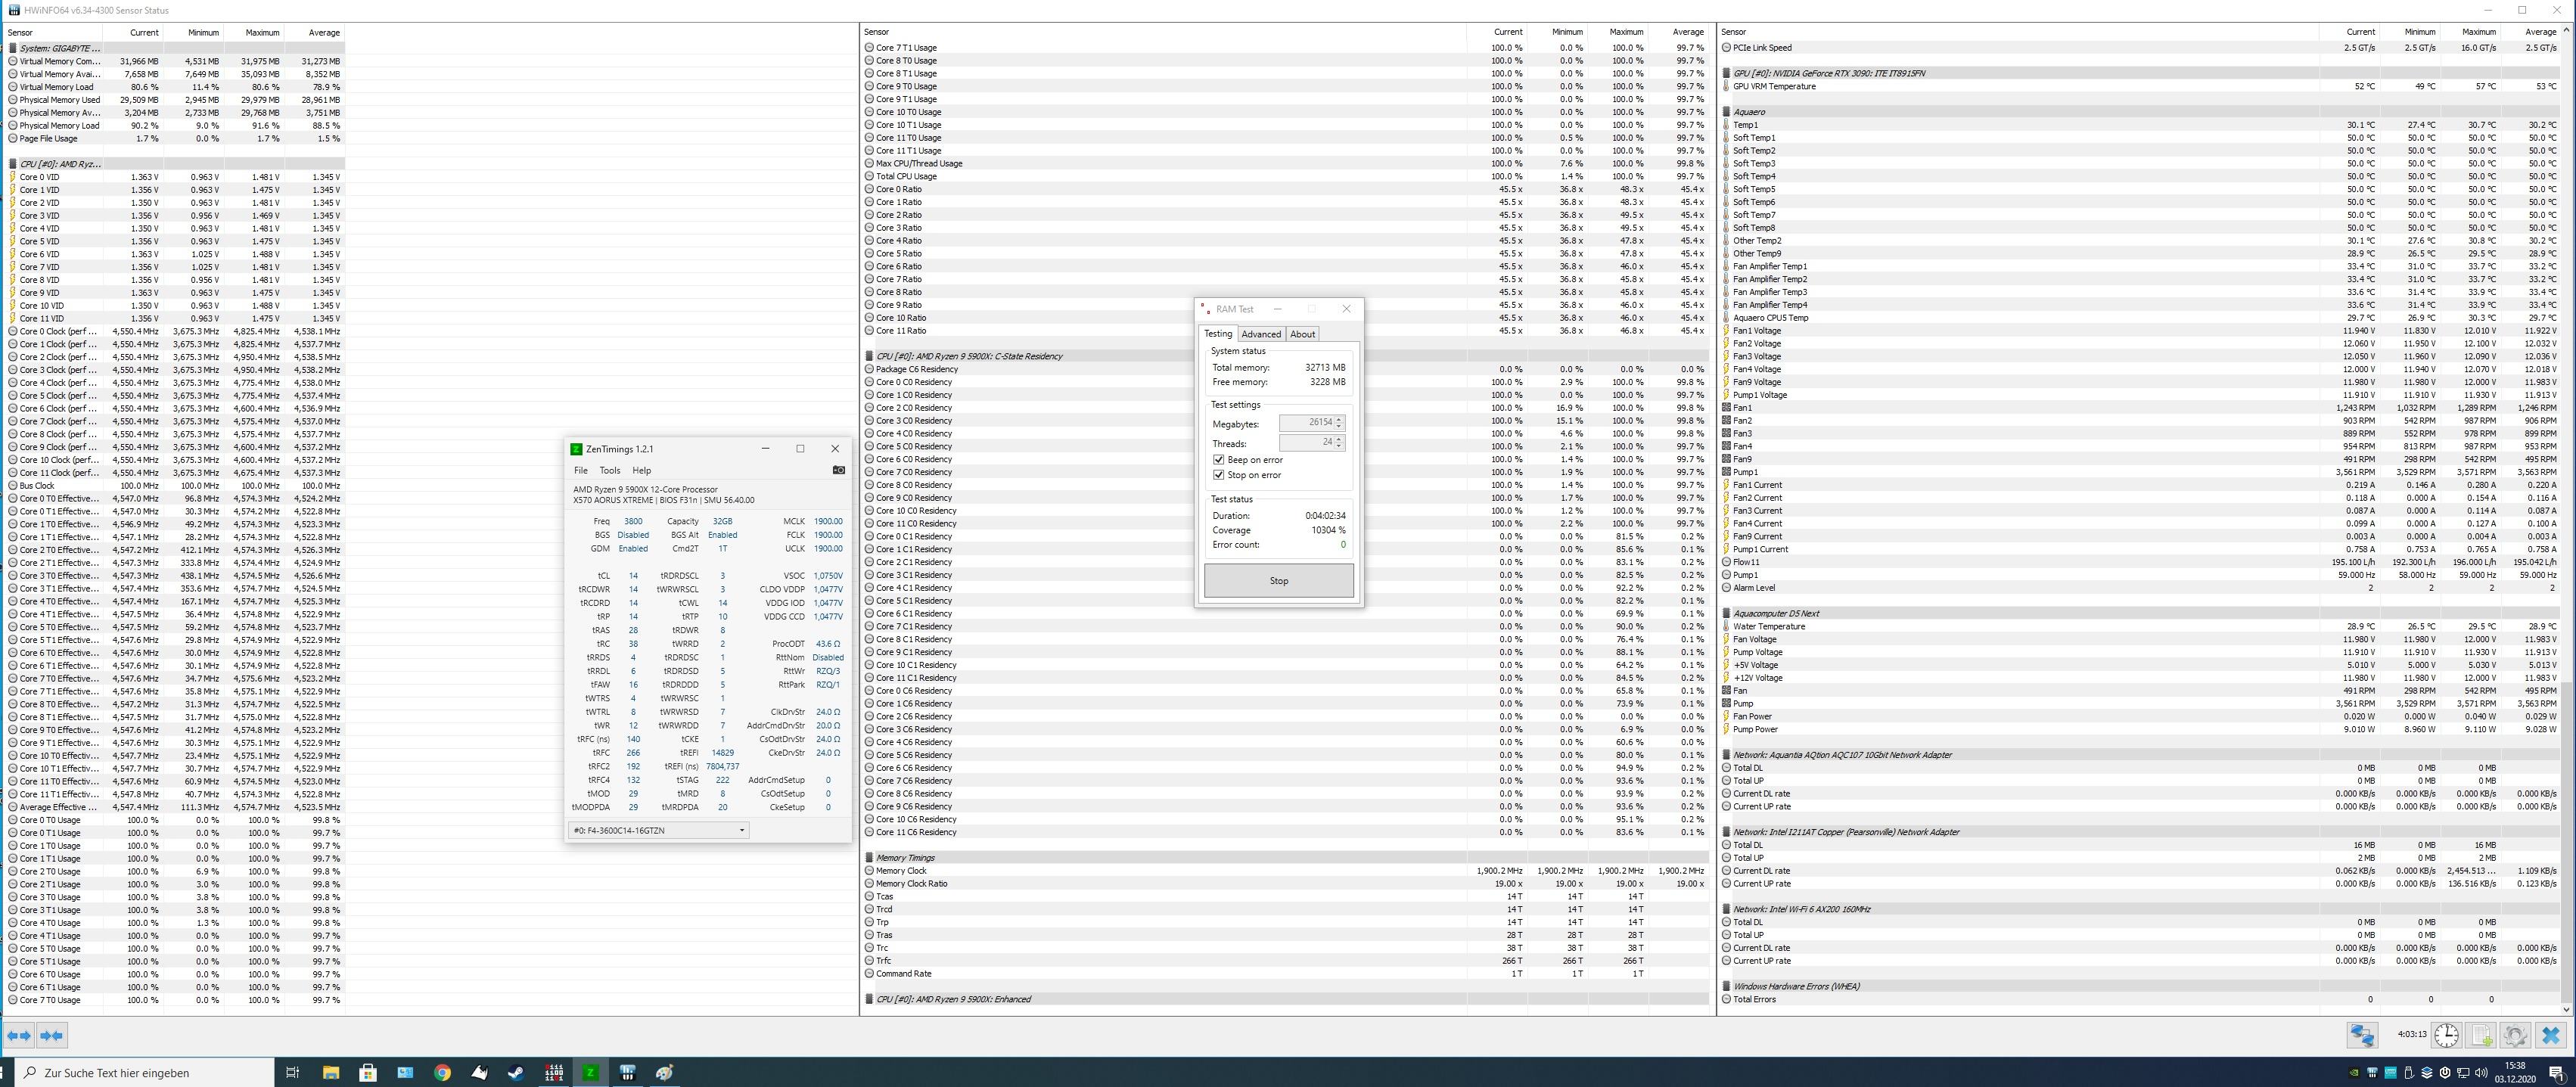Open memory module dropdown F4-3600C14-16GTZN
This screenshot has height=1087, width=2576.
coord(658,830)
